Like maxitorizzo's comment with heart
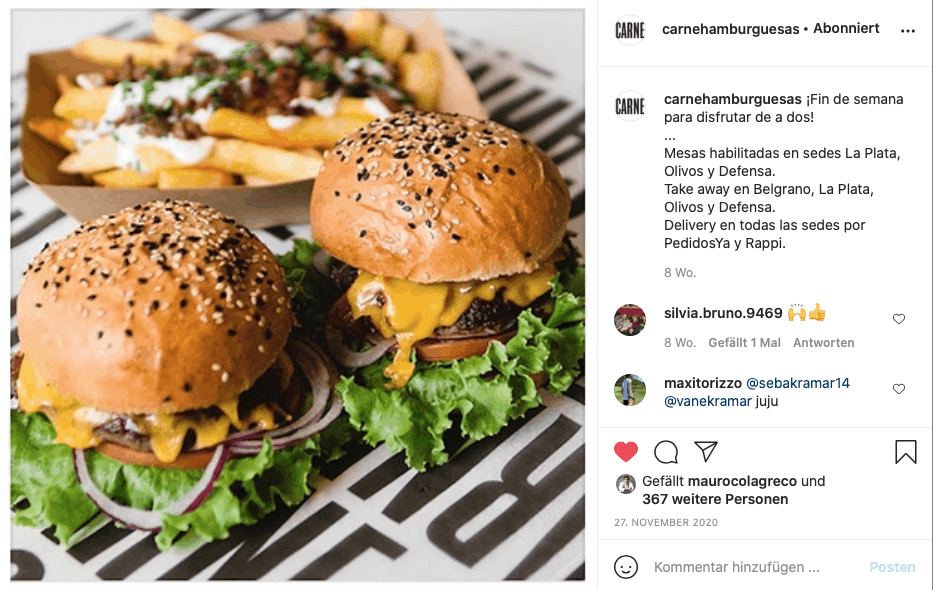Image resolution: width=933 pixels, height=590 pixels. (x=898, y=389)
